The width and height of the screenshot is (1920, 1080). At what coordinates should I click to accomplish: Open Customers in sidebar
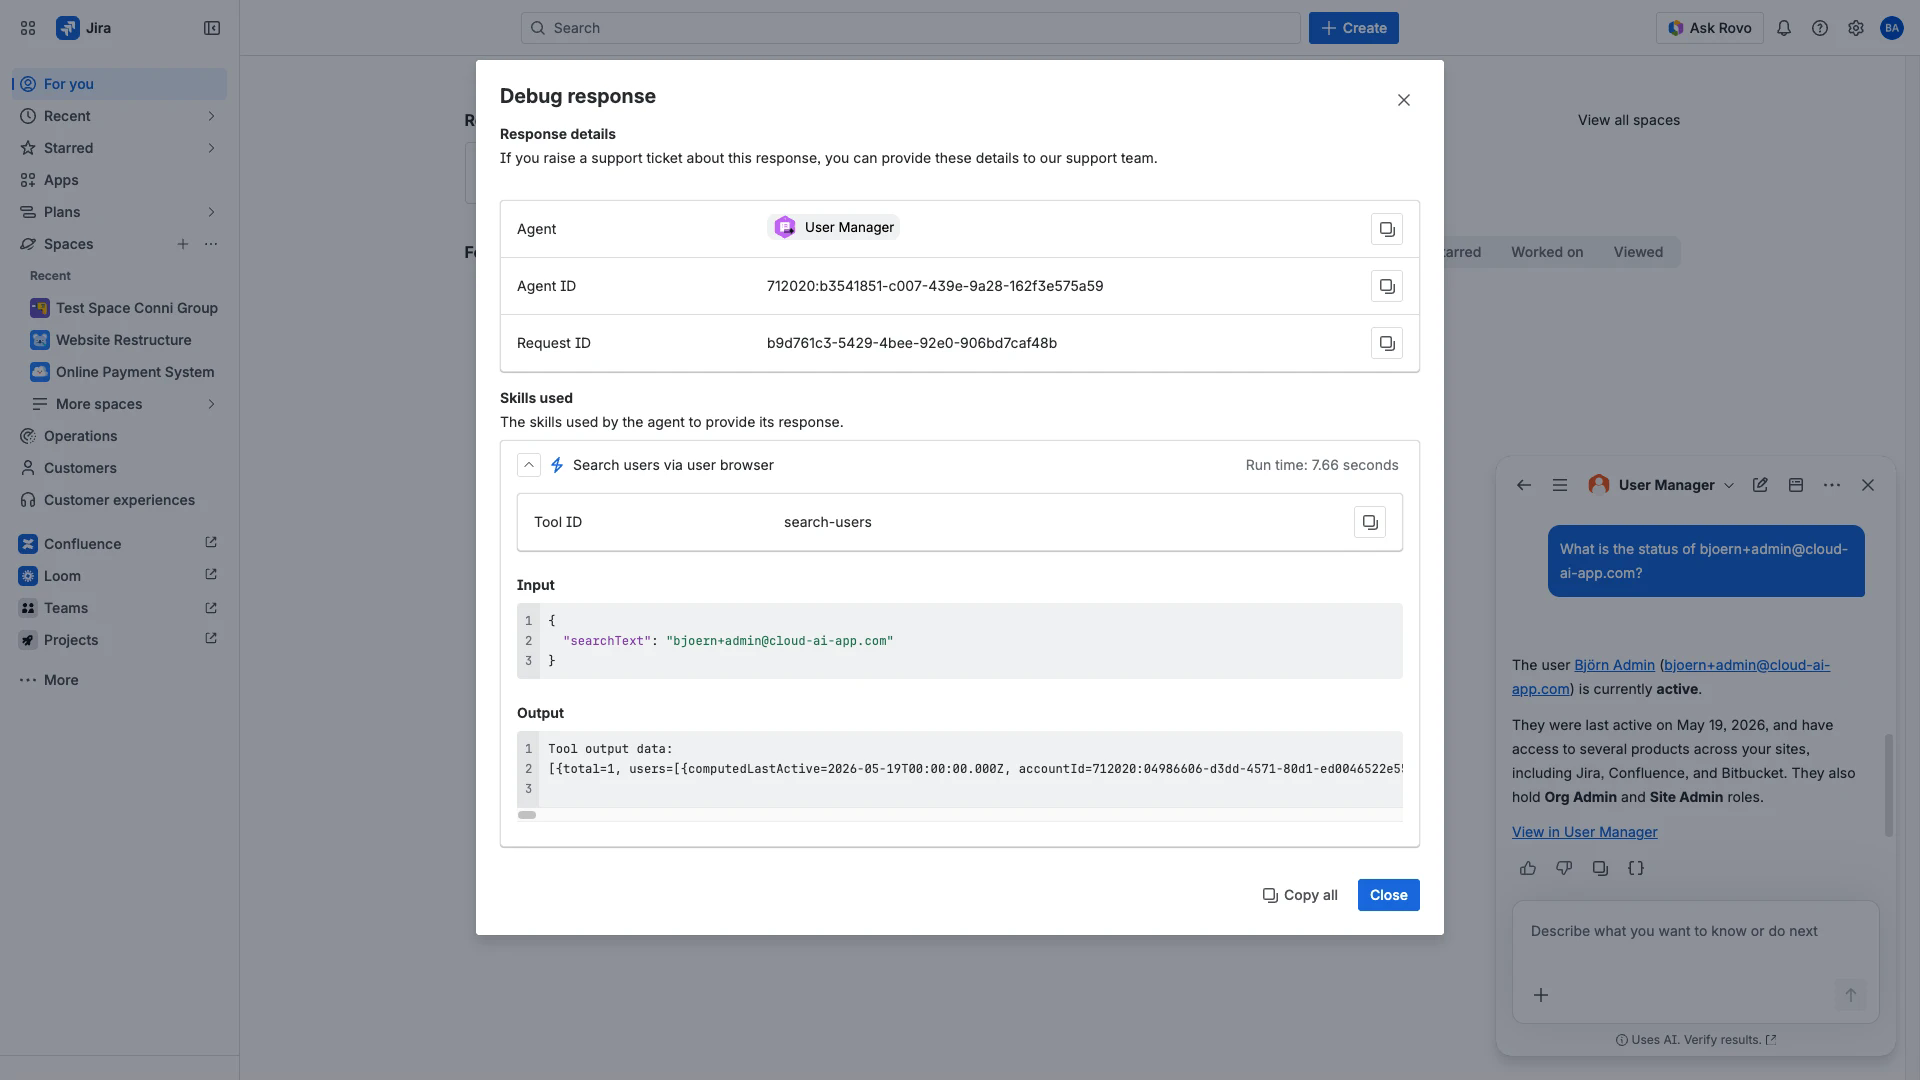[120, 468]
